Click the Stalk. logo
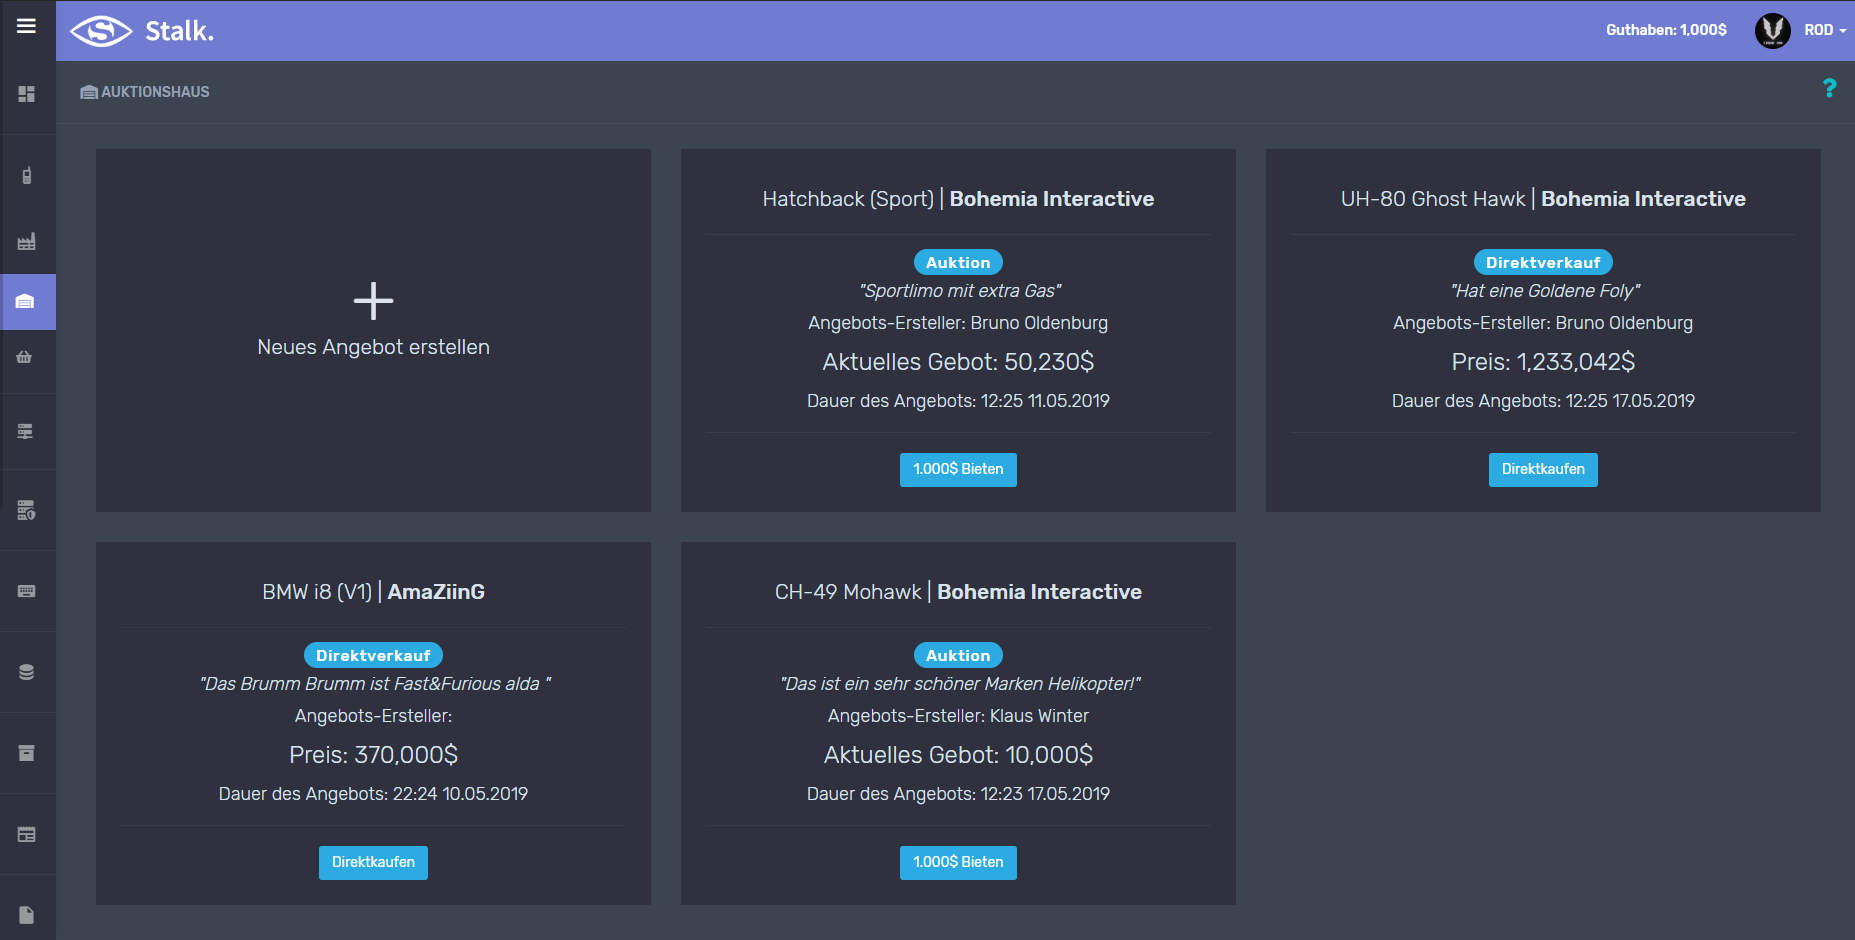This screenshot has height=940, width=1855. point(142,31)
